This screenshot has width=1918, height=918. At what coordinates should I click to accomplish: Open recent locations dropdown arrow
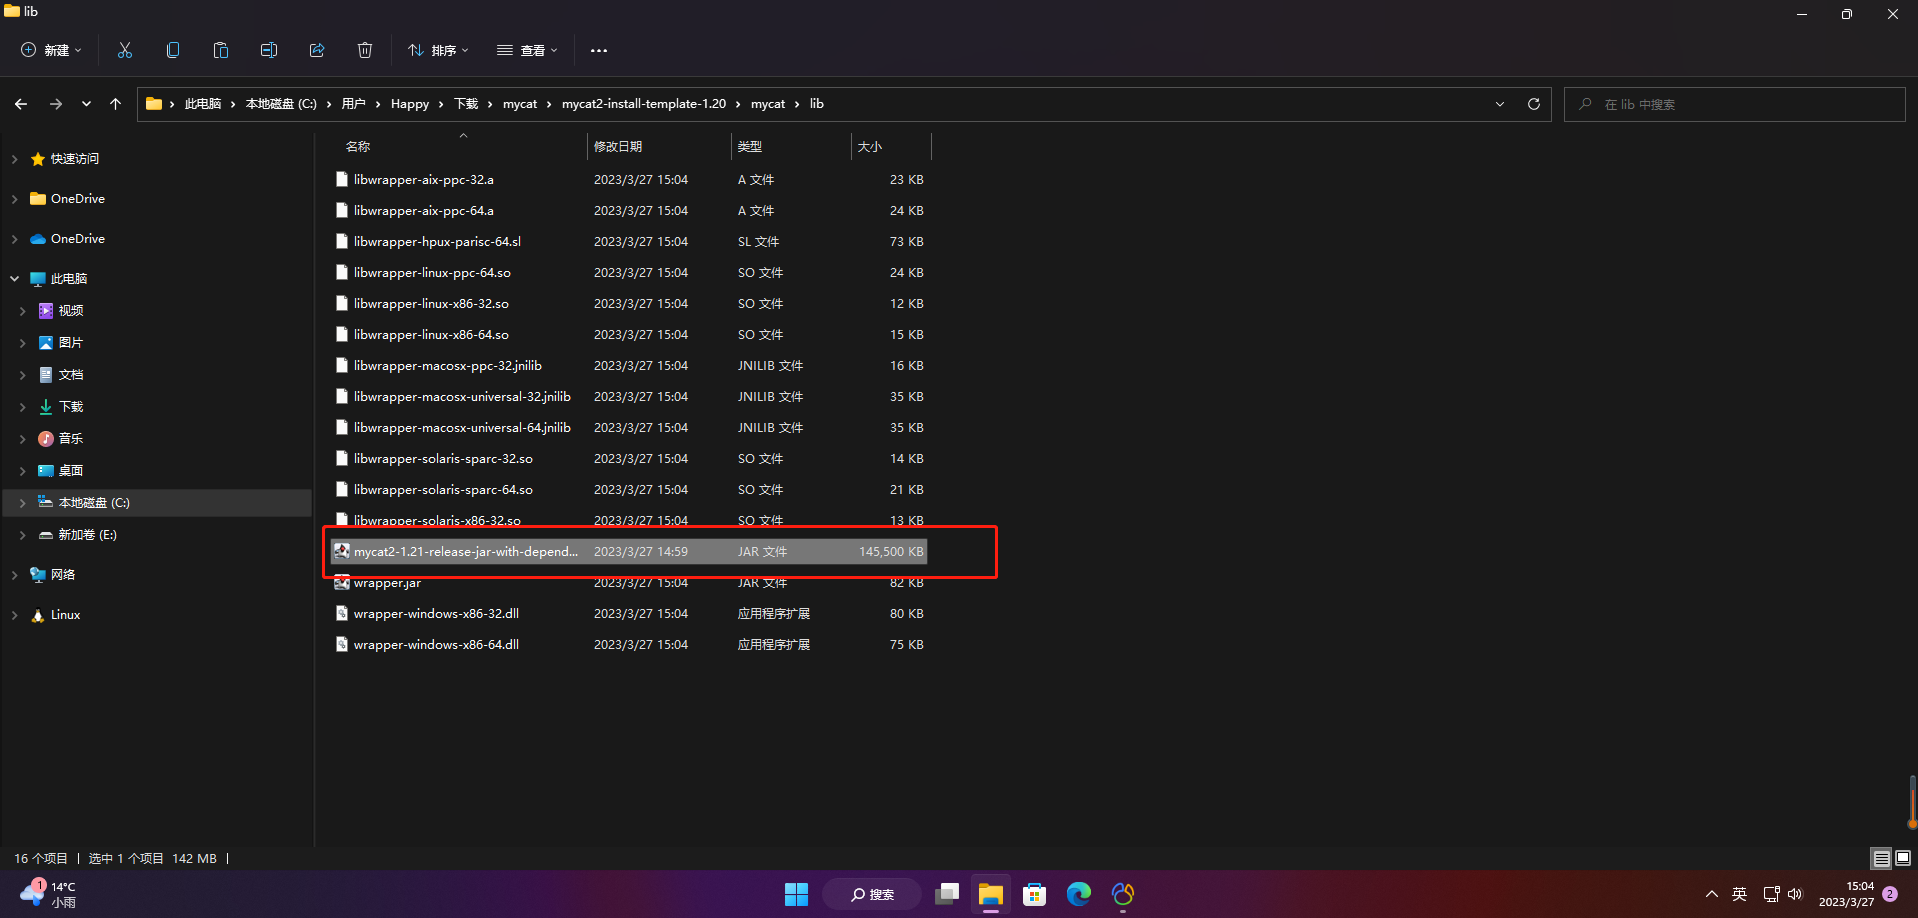click(87, 104)
